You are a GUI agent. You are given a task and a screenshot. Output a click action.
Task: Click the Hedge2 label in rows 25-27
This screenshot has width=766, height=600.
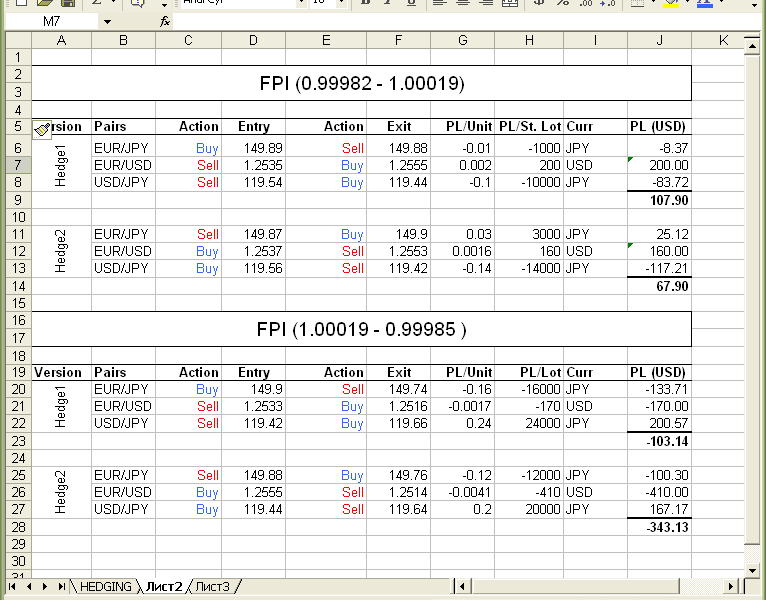61,493
